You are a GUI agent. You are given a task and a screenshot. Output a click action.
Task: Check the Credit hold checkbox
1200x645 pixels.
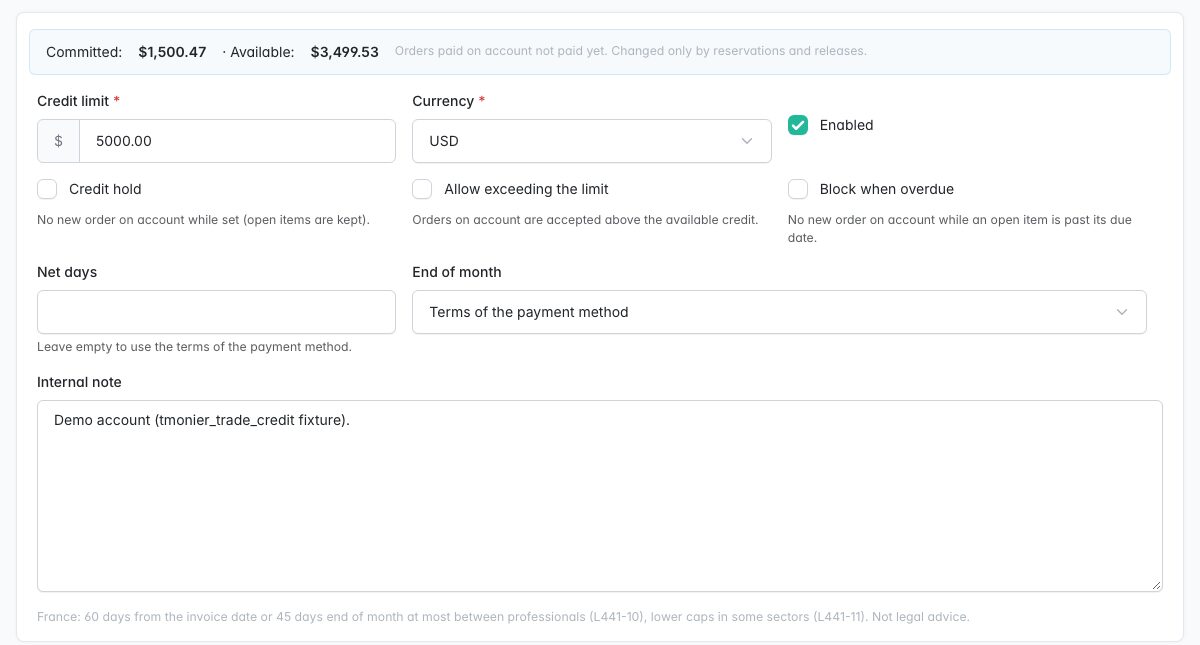[47, 189]
